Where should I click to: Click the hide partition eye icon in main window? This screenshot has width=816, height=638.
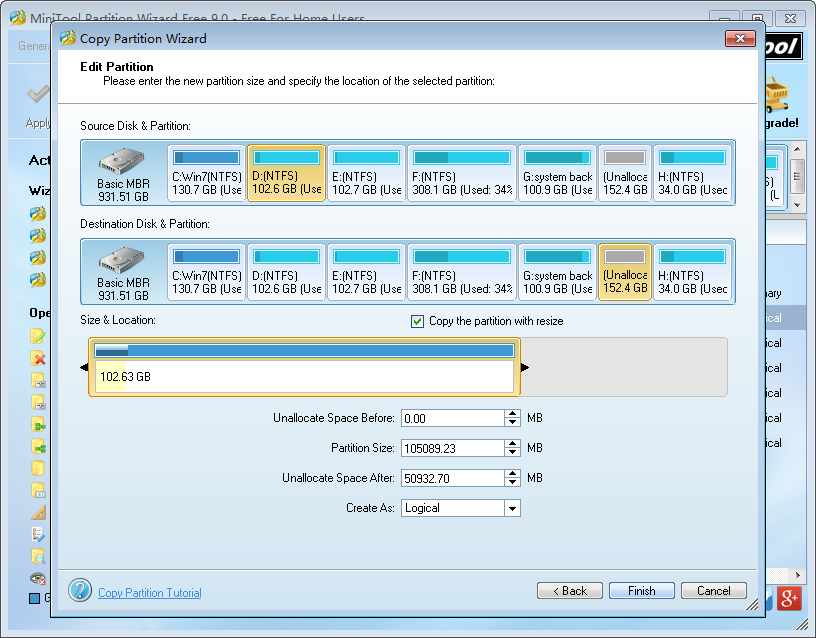pos(38,578)
